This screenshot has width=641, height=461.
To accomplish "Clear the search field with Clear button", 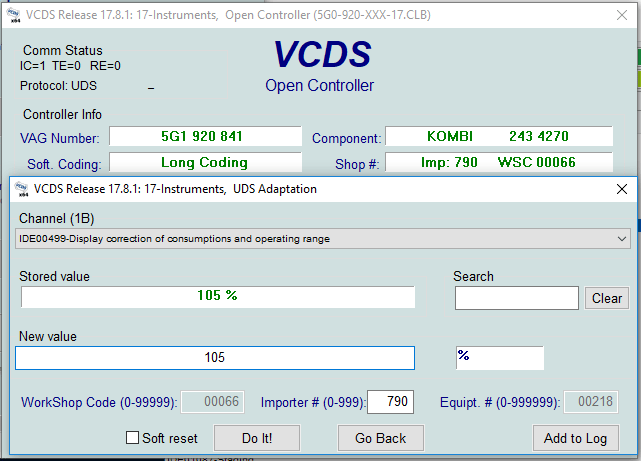I will pyautogui.click(x=607, y=298).
